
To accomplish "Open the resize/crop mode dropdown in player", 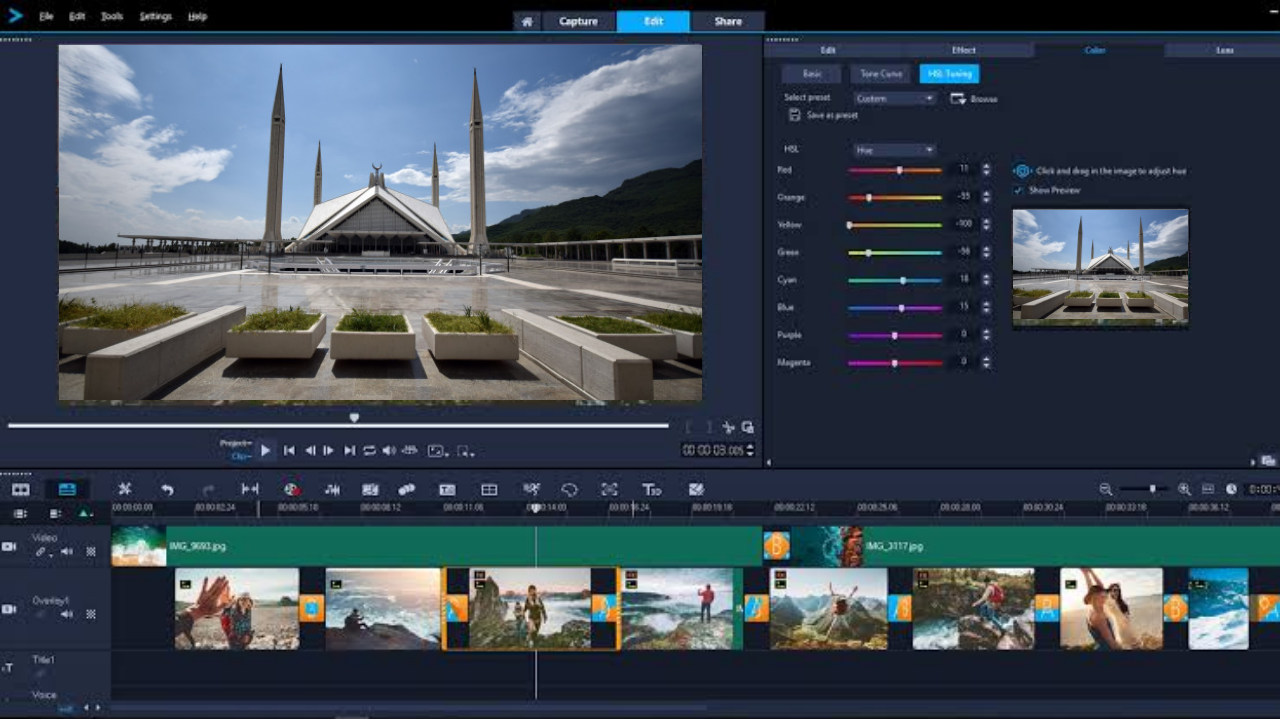I will tap(465, 451).
